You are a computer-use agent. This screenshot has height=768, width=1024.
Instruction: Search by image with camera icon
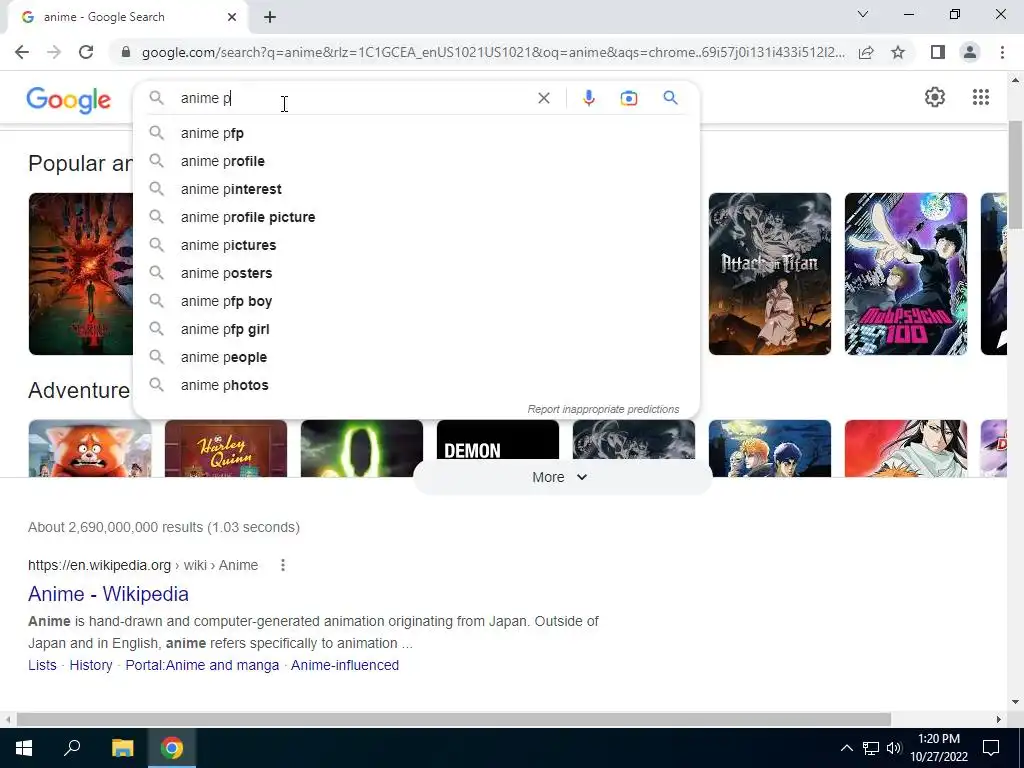point(629,98)
